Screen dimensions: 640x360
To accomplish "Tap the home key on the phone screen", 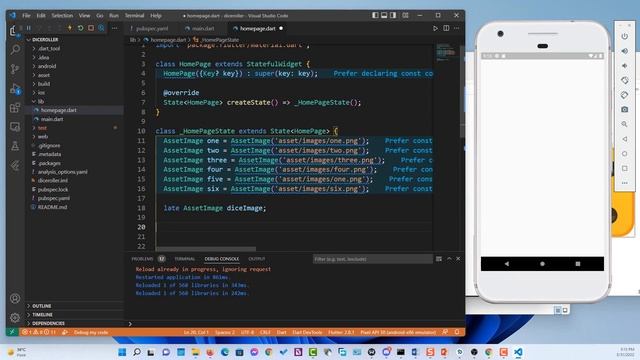I will [542, 264].
